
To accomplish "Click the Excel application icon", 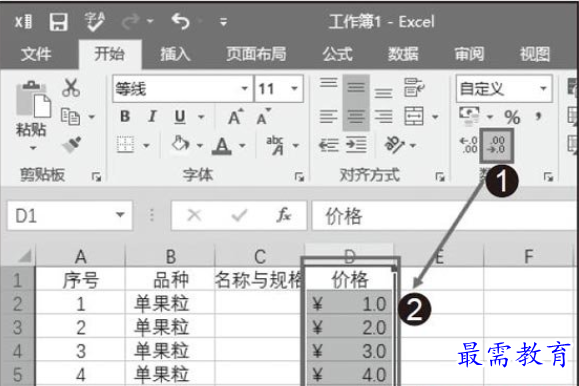I will 23,22.
